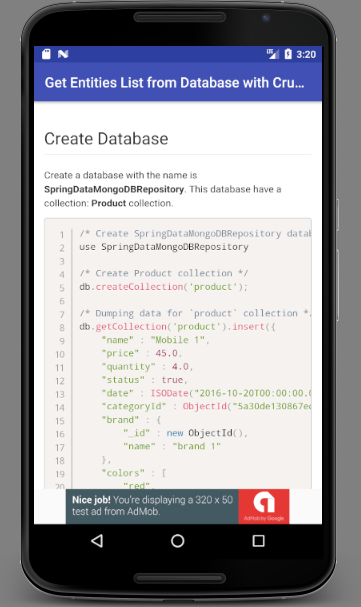361x607 pixels.
Task: Tap the 3:20 clock in status bar
Action: pos(306,54)
